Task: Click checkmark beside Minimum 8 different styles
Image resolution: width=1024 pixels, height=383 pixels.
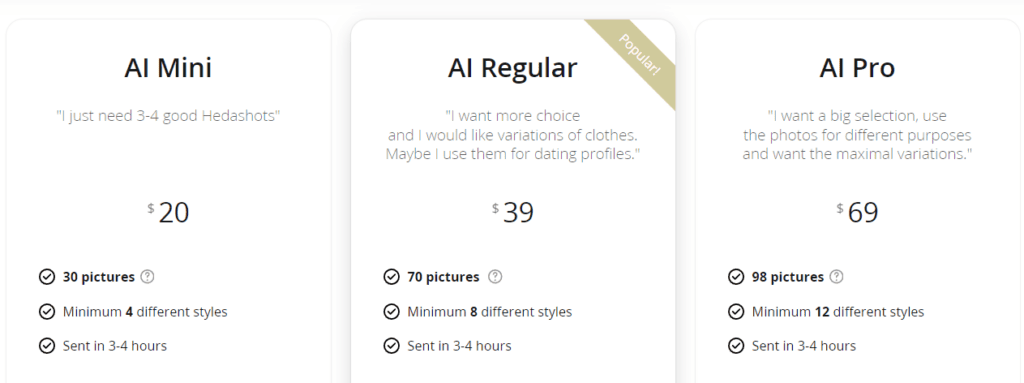Action: (x=391, y=312)
